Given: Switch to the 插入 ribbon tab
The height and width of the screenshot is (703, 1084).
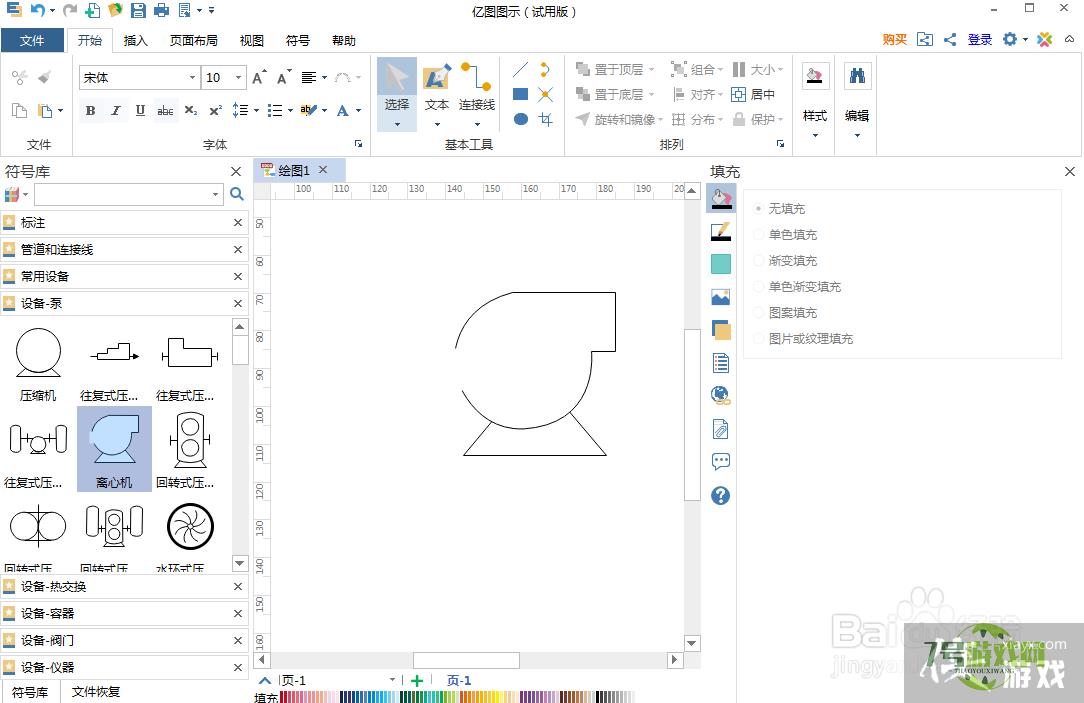Looking at the screenshot, I should click(136, 40).
